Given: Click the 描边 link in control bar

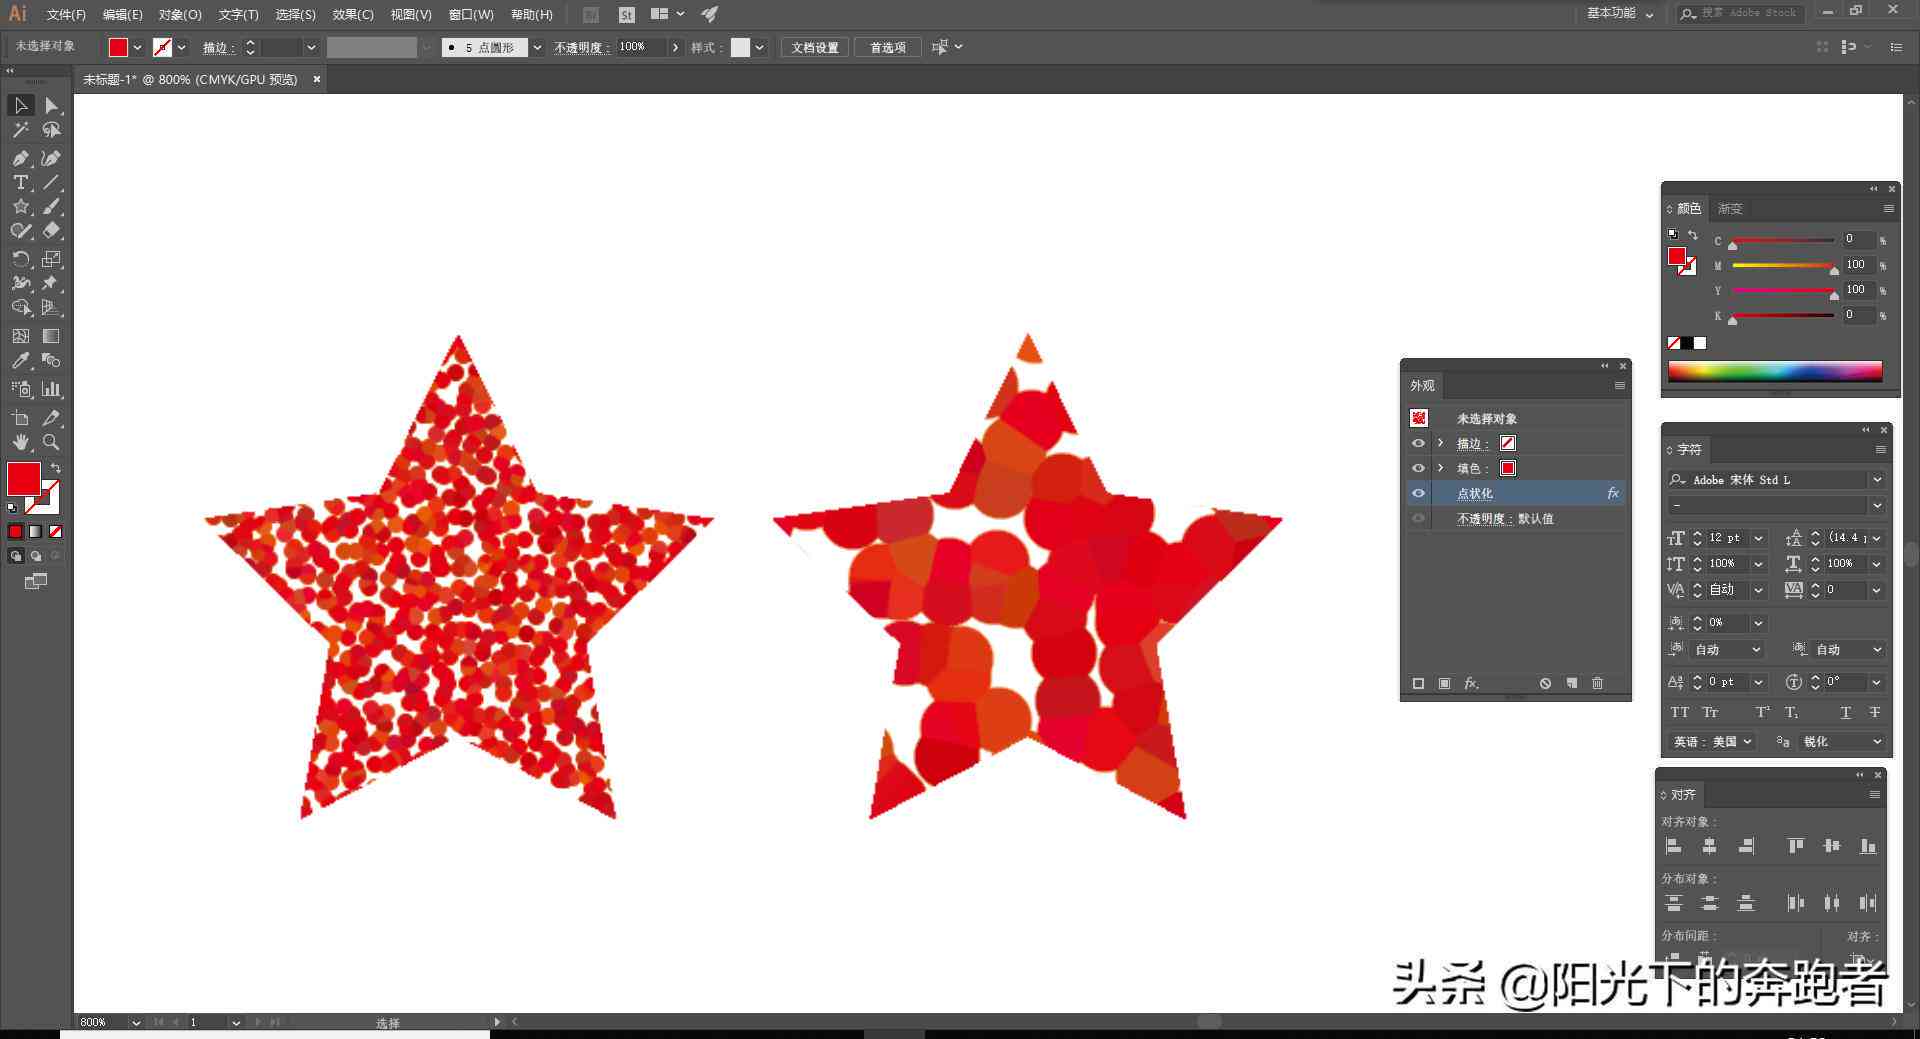Looking at the screenshot, I should tap(218, 47).
